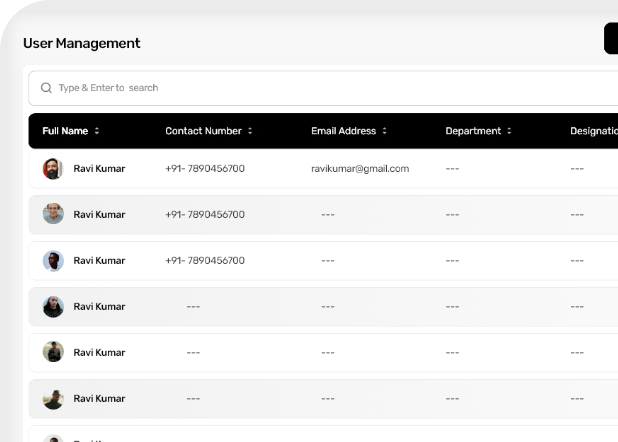Click the Full Name column header
This screenshot has width=618, height=442.
pos(65,131)
